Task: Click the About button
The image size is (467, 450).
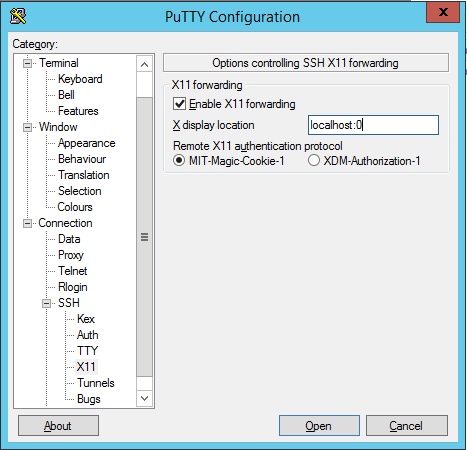Action: pyautogui.click(x=58, y=425)
